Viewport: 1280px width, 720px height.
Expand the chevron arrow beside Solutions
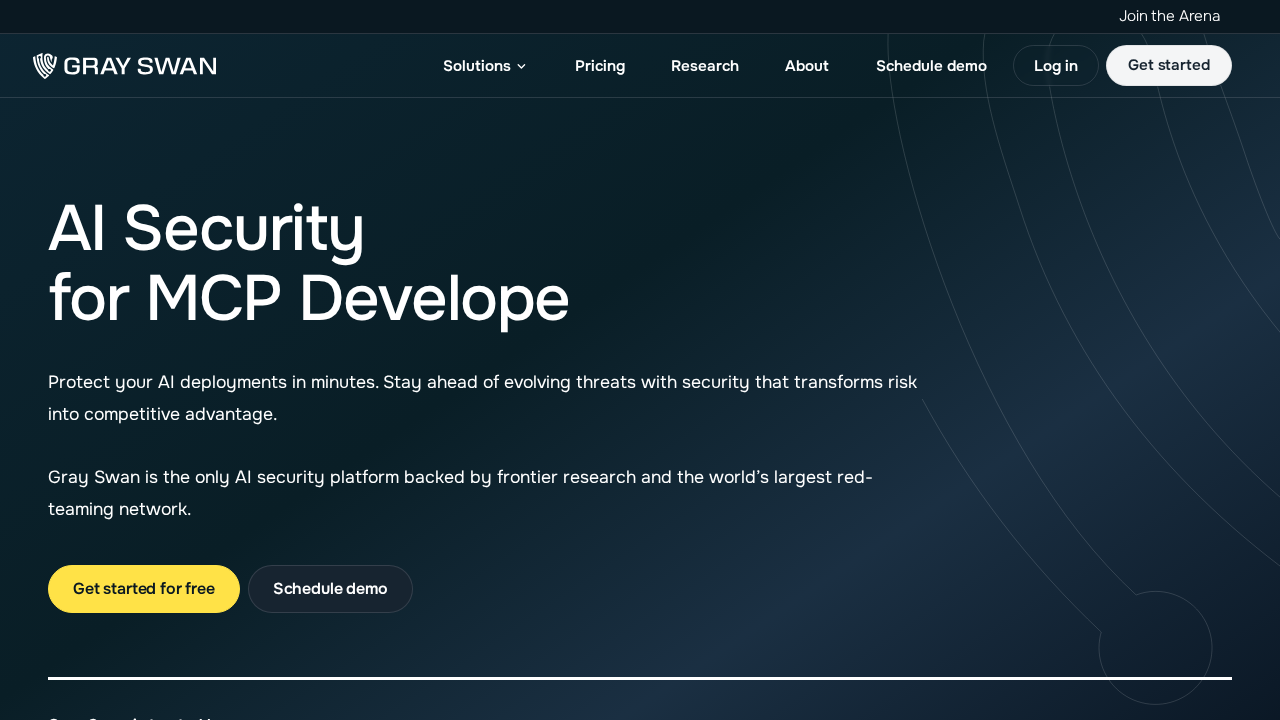click(x=521, y=66)
